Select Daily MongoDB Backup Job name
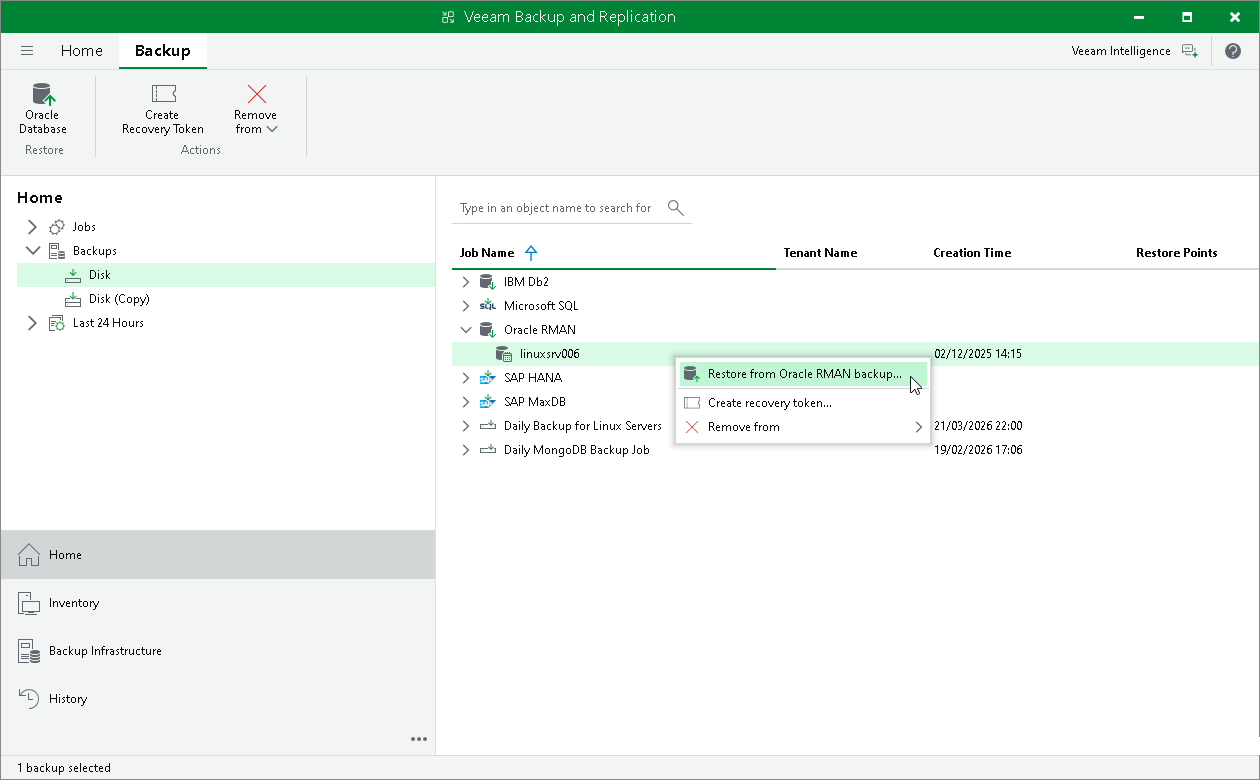1260x780 pixels. tap(577, 450)
